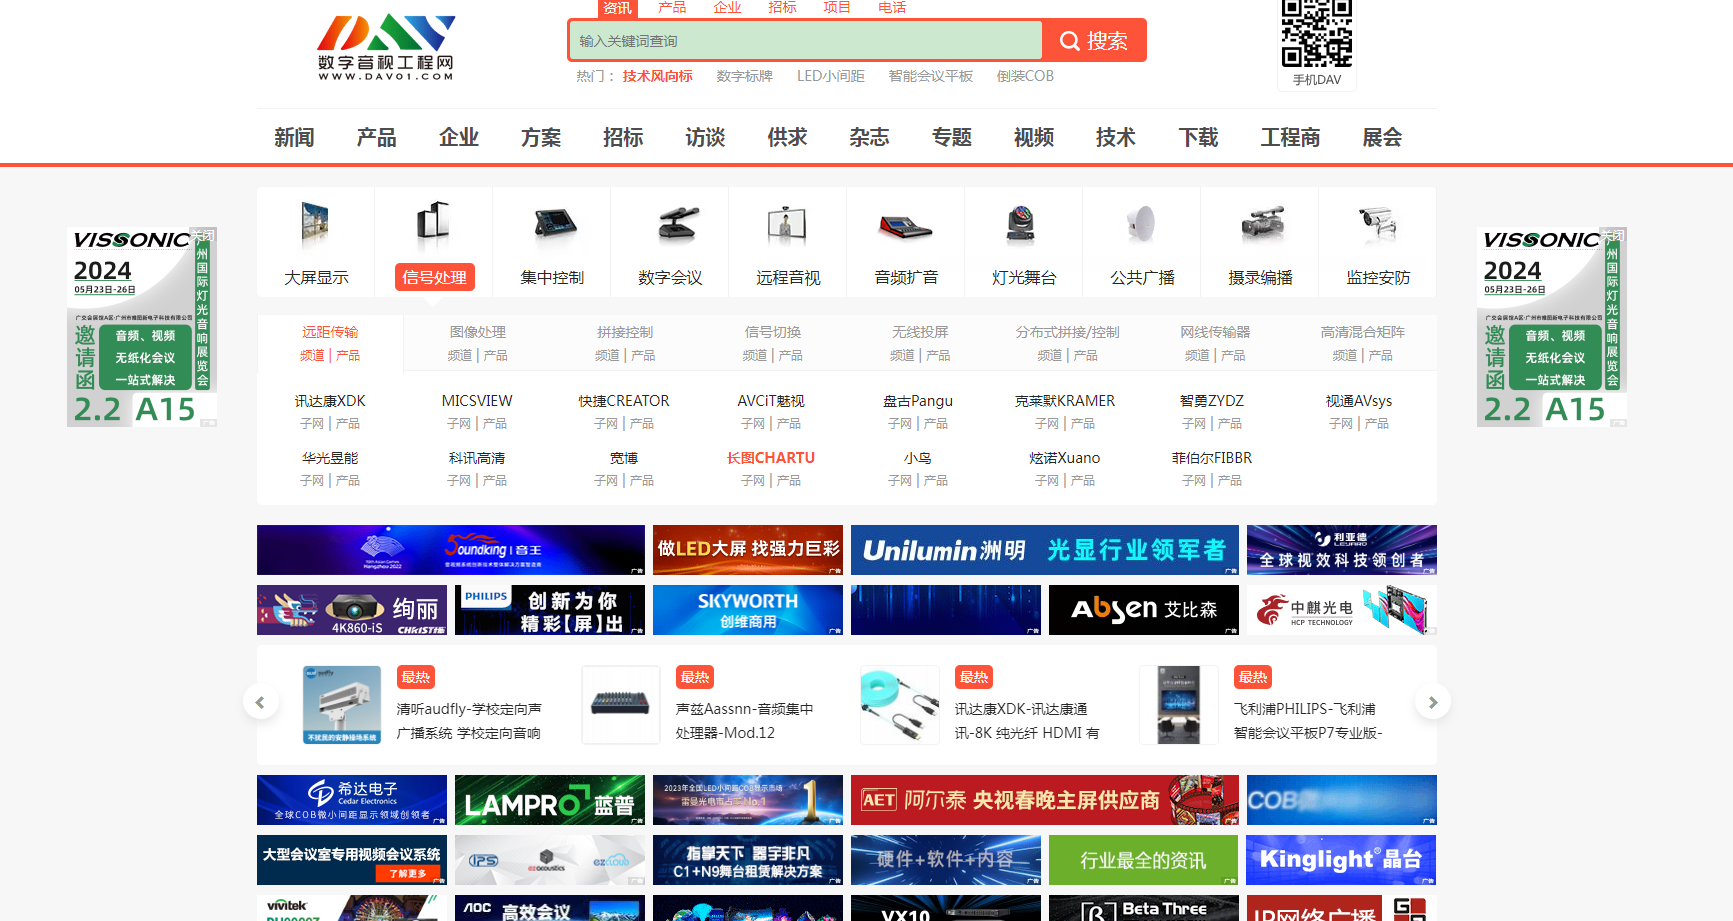Open the 讯达康XDK HDMI cable thumbnail
Viewport: 1733px width, 921px height.
(x=900, y=705)
